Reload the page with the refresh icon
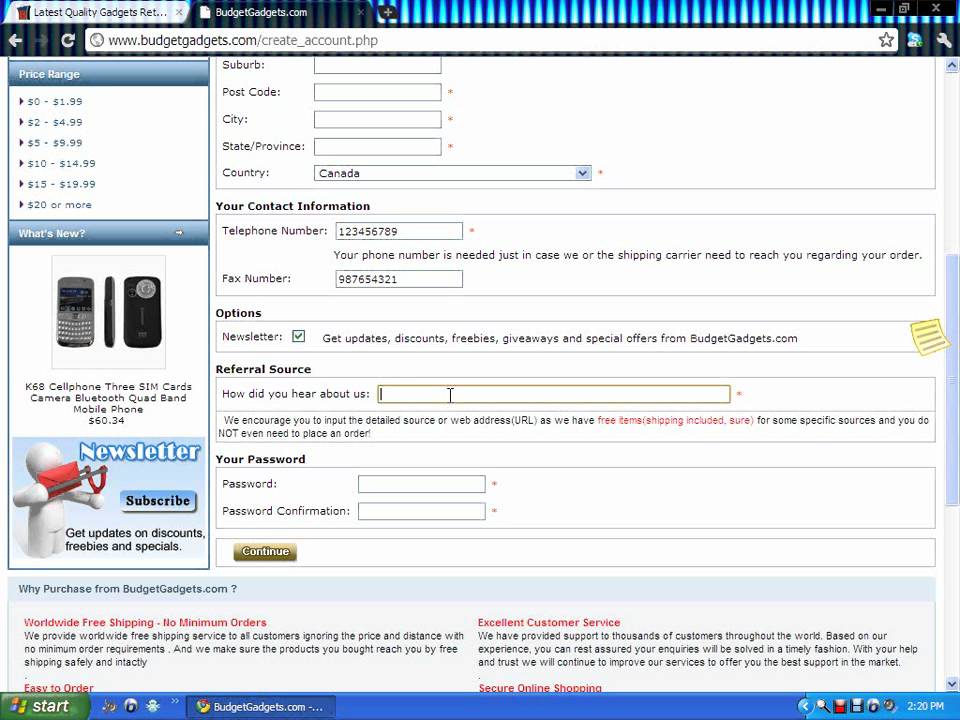The image size is (960, 720). 67,40
